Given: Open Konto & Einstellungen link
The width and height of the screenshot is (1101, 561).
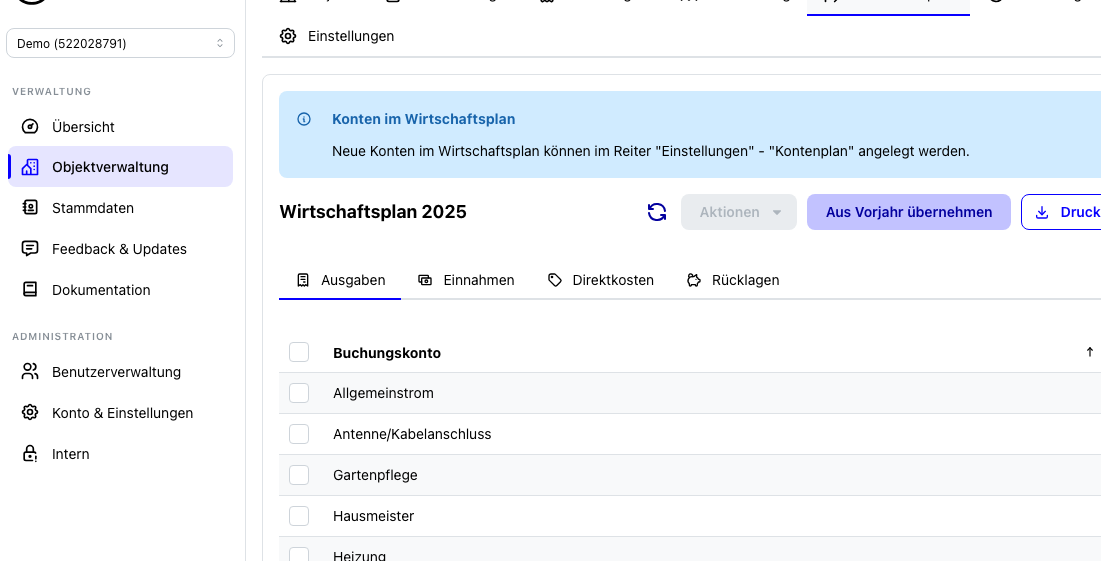Looking at the screenshot, I should point(121,412).
